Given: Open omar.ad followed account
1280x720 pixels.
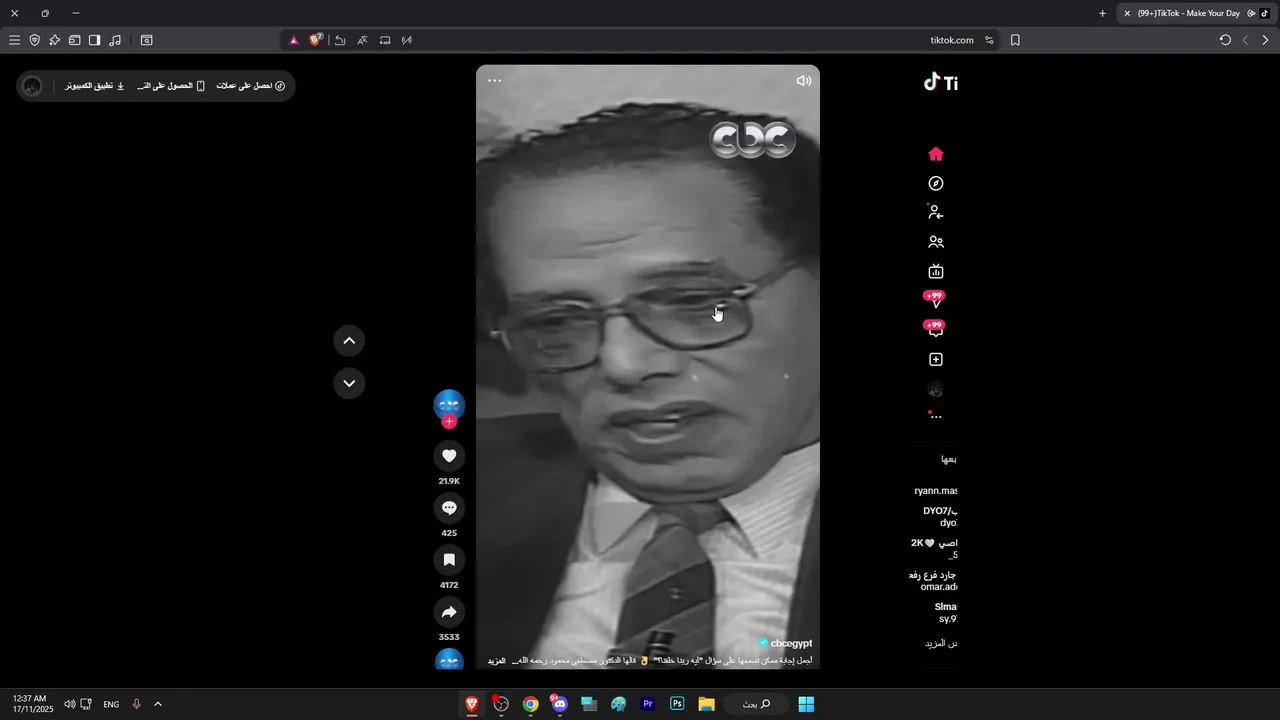Looking at the screenshot, I should pos(934,581).
